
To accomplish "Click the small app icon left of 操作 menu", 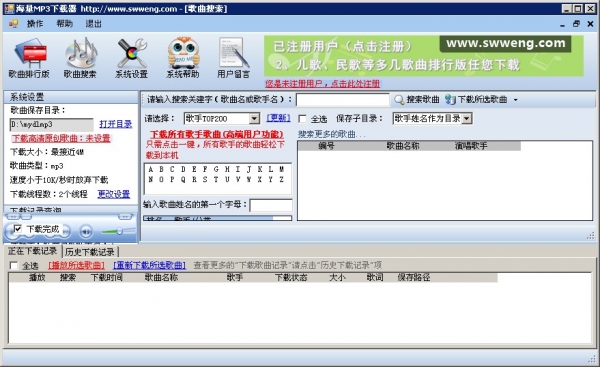I will pos(13,24).
